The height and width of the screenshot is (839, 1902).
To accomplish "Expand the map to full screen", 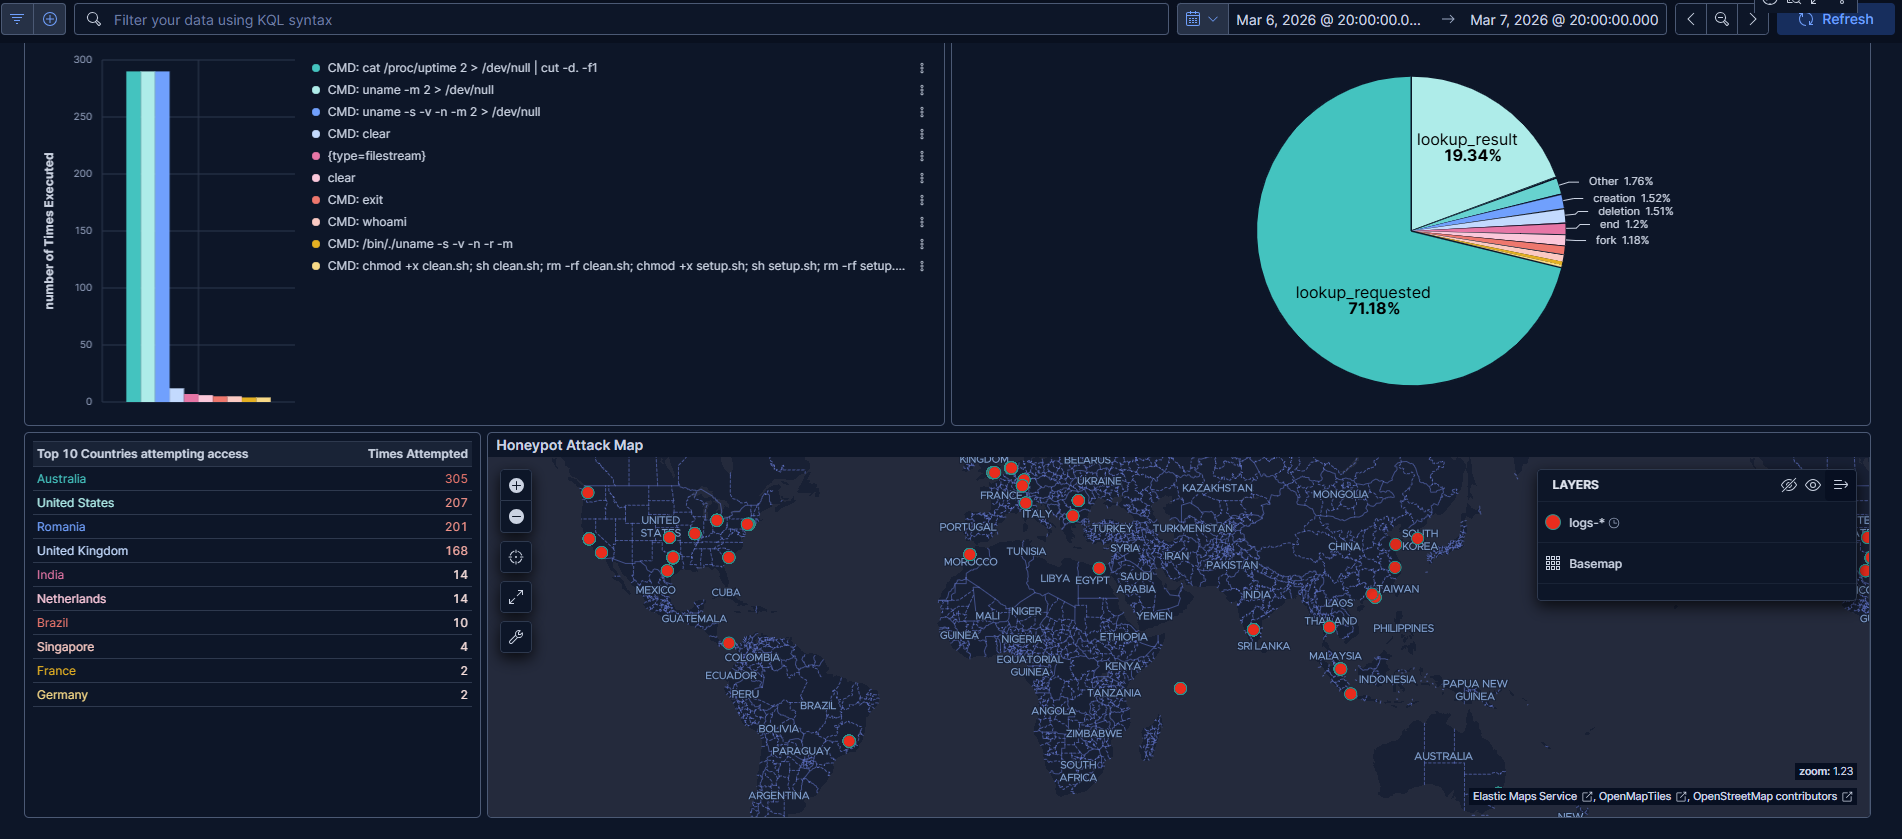I will tap(516, 597).
